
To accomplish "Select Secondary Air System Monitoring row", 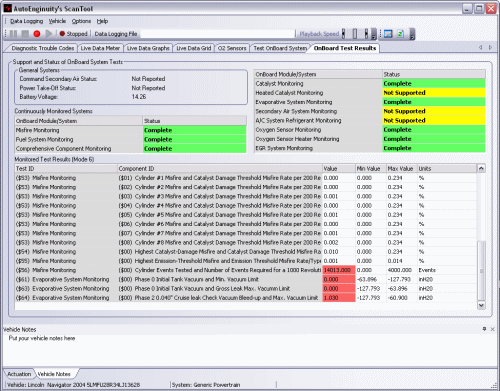I will tap(370, 111).
